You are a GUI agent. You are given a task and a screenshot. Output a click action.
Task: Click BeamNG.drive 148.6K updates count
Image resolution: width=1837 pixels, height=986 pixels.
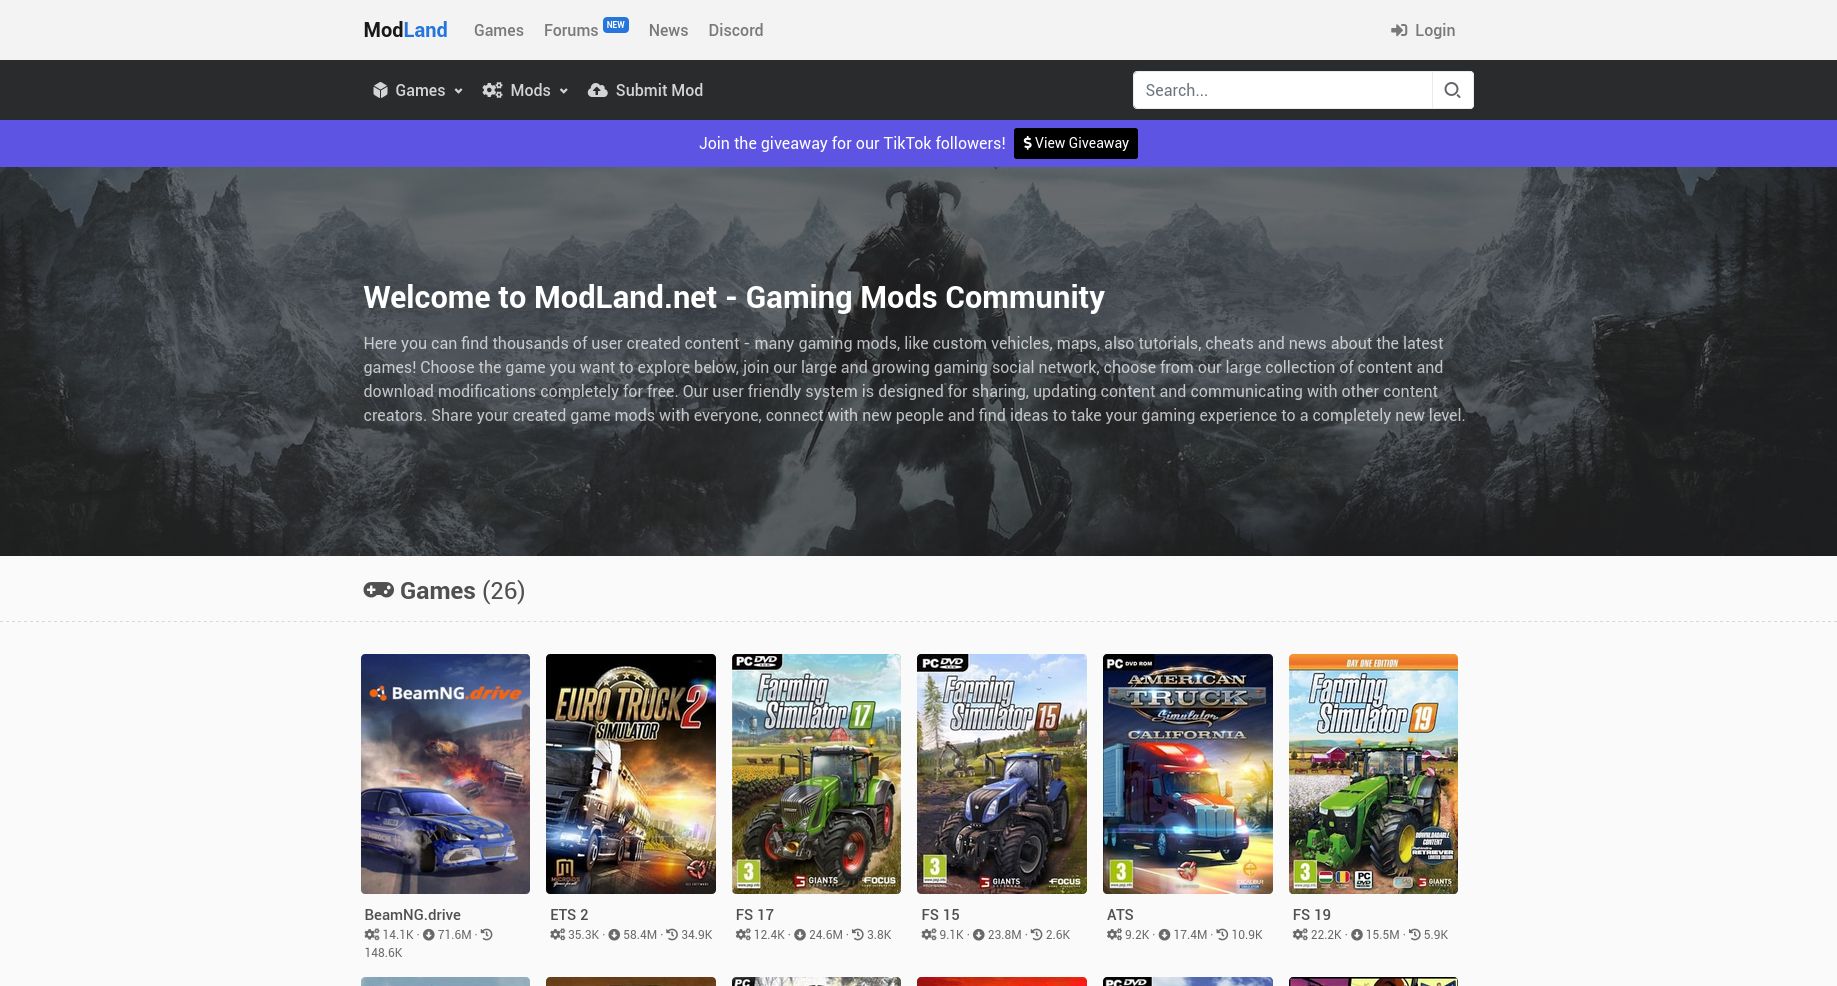383,953
